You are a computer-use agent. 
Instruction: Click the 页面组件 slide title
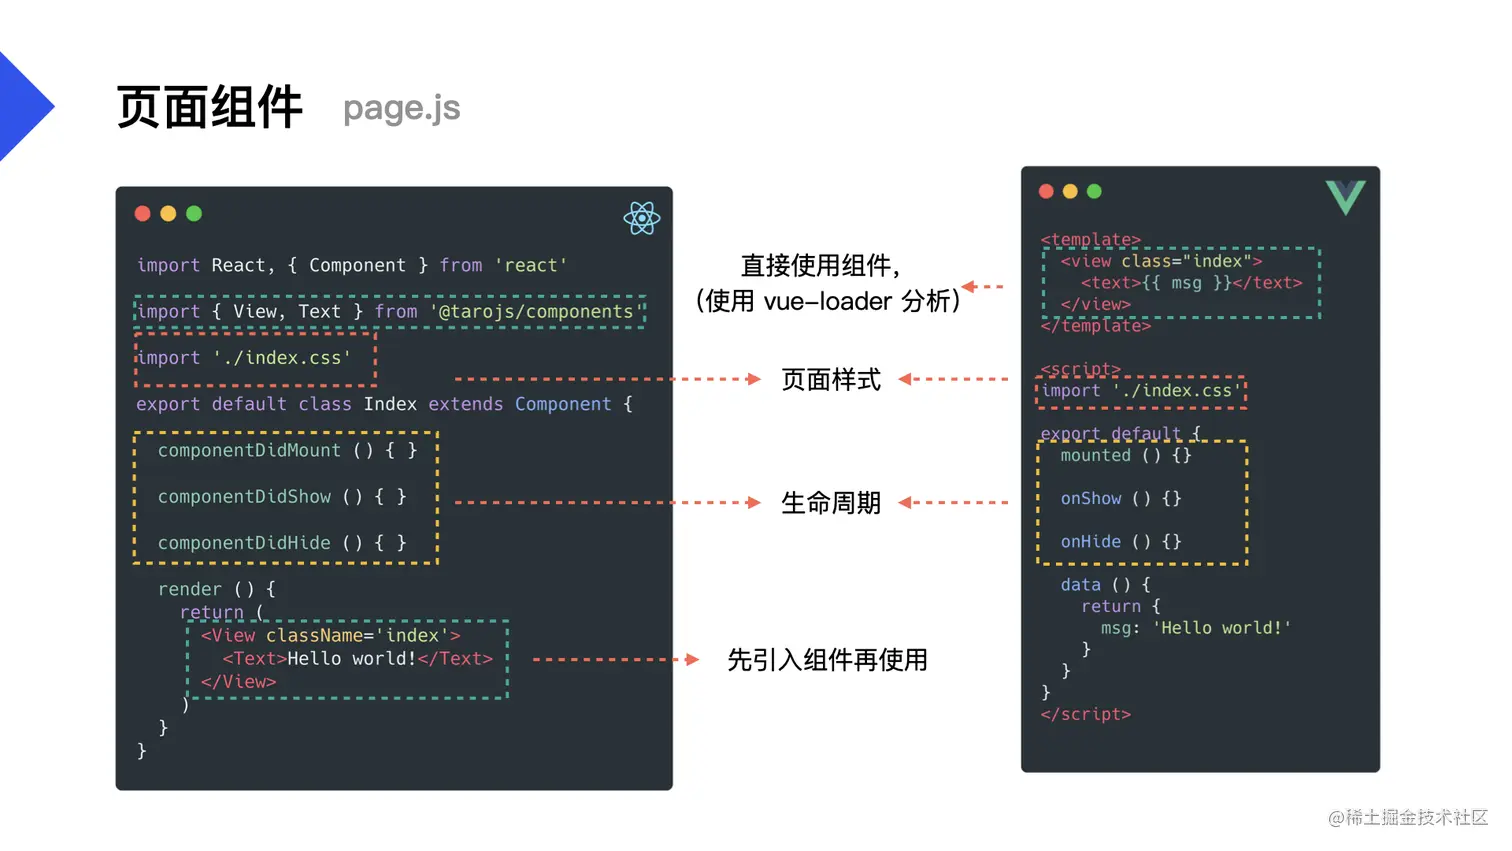(210, 107)
